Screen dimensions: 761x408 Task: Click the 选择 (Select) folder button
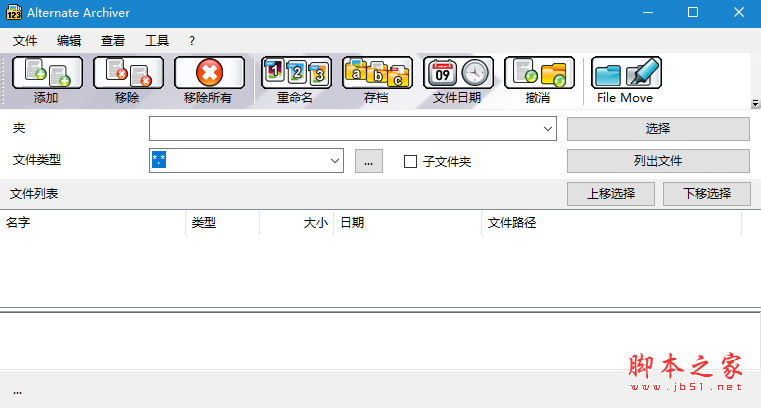[x=658, y=129]
